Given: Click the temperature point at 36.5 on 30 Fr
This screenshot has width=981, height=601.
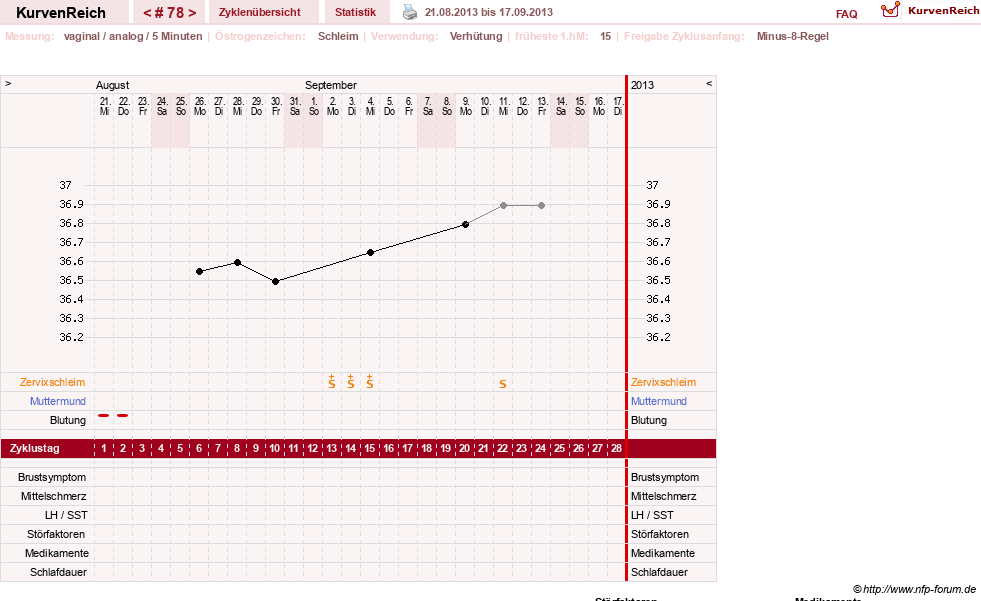Looking at the screenshot, I should 276,281.
